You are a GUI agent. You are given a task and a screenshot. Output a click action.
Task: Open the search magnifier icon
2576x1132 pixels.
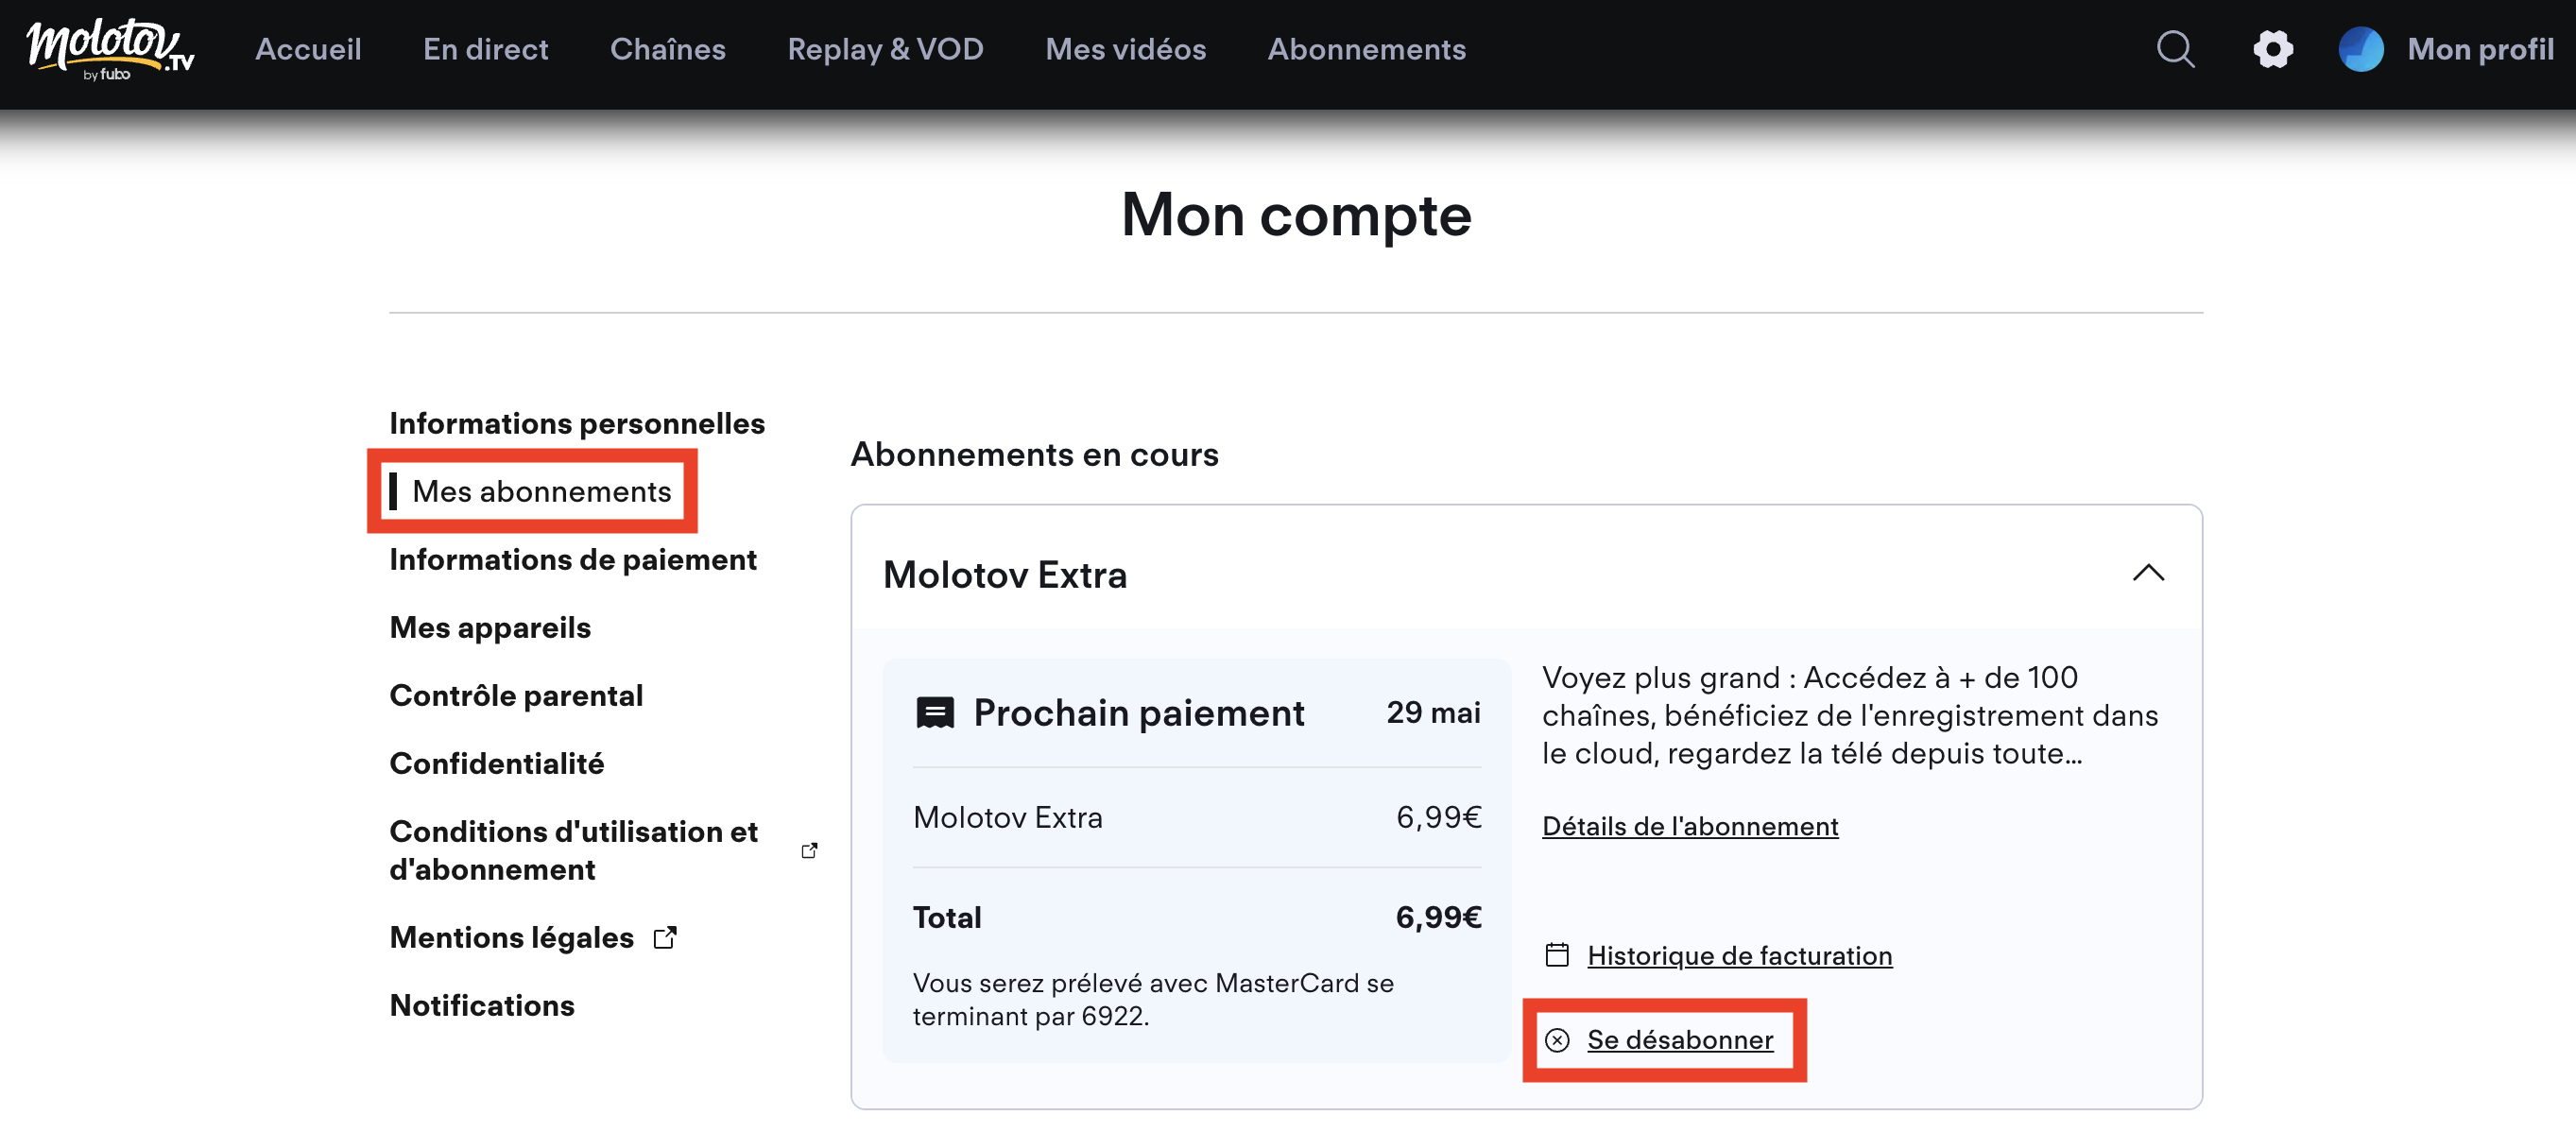tap(2175, 49)
